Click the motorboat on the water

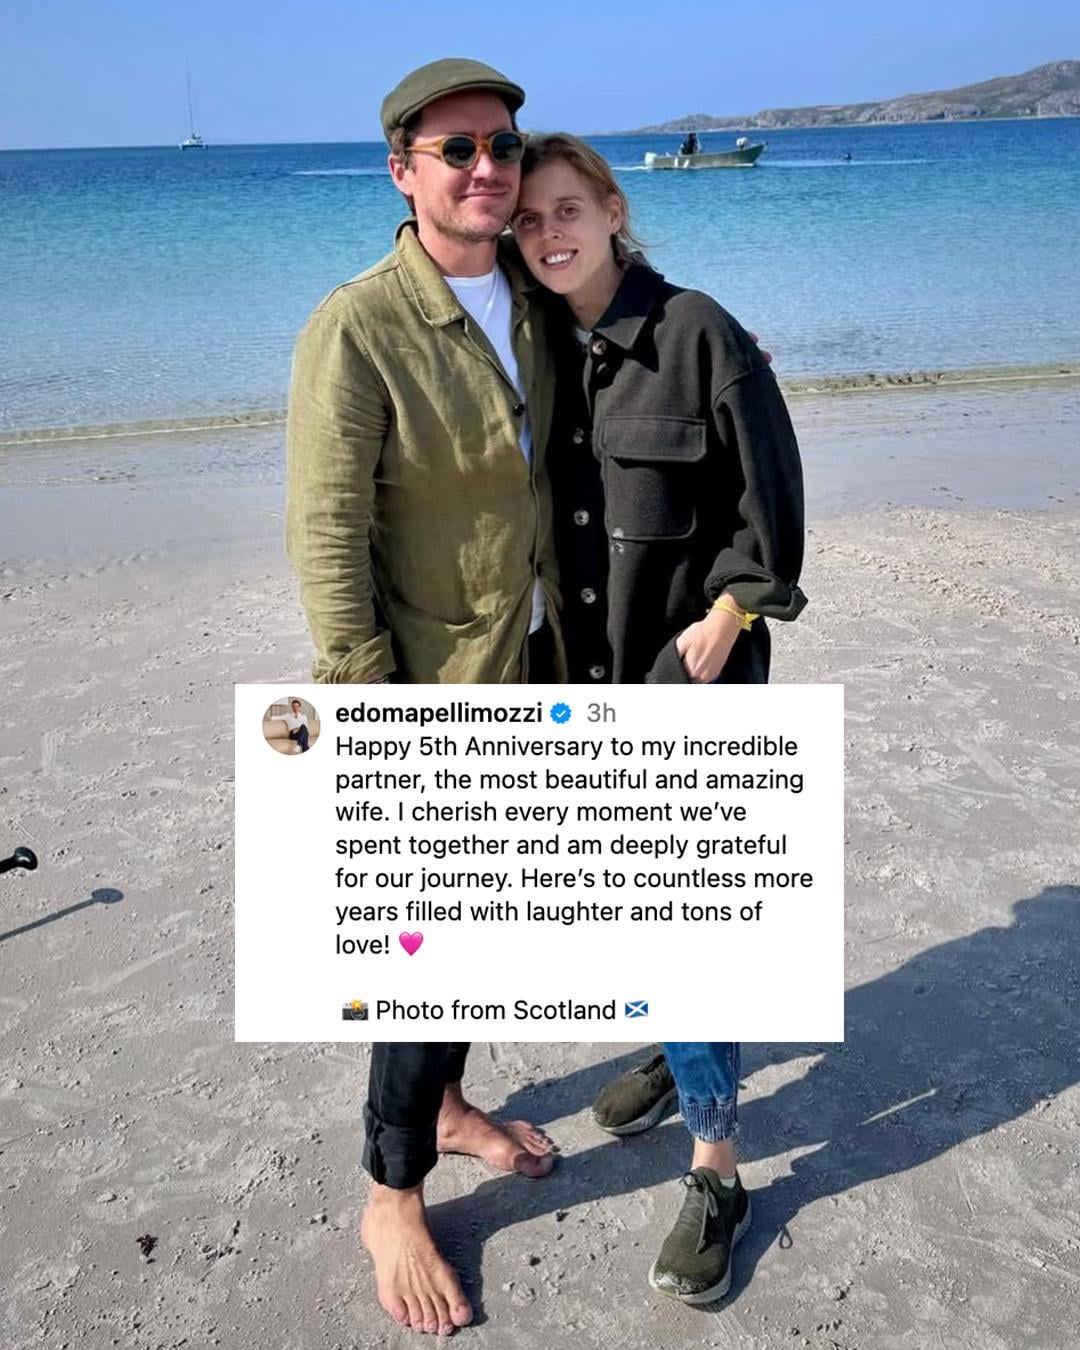(704, 152)
